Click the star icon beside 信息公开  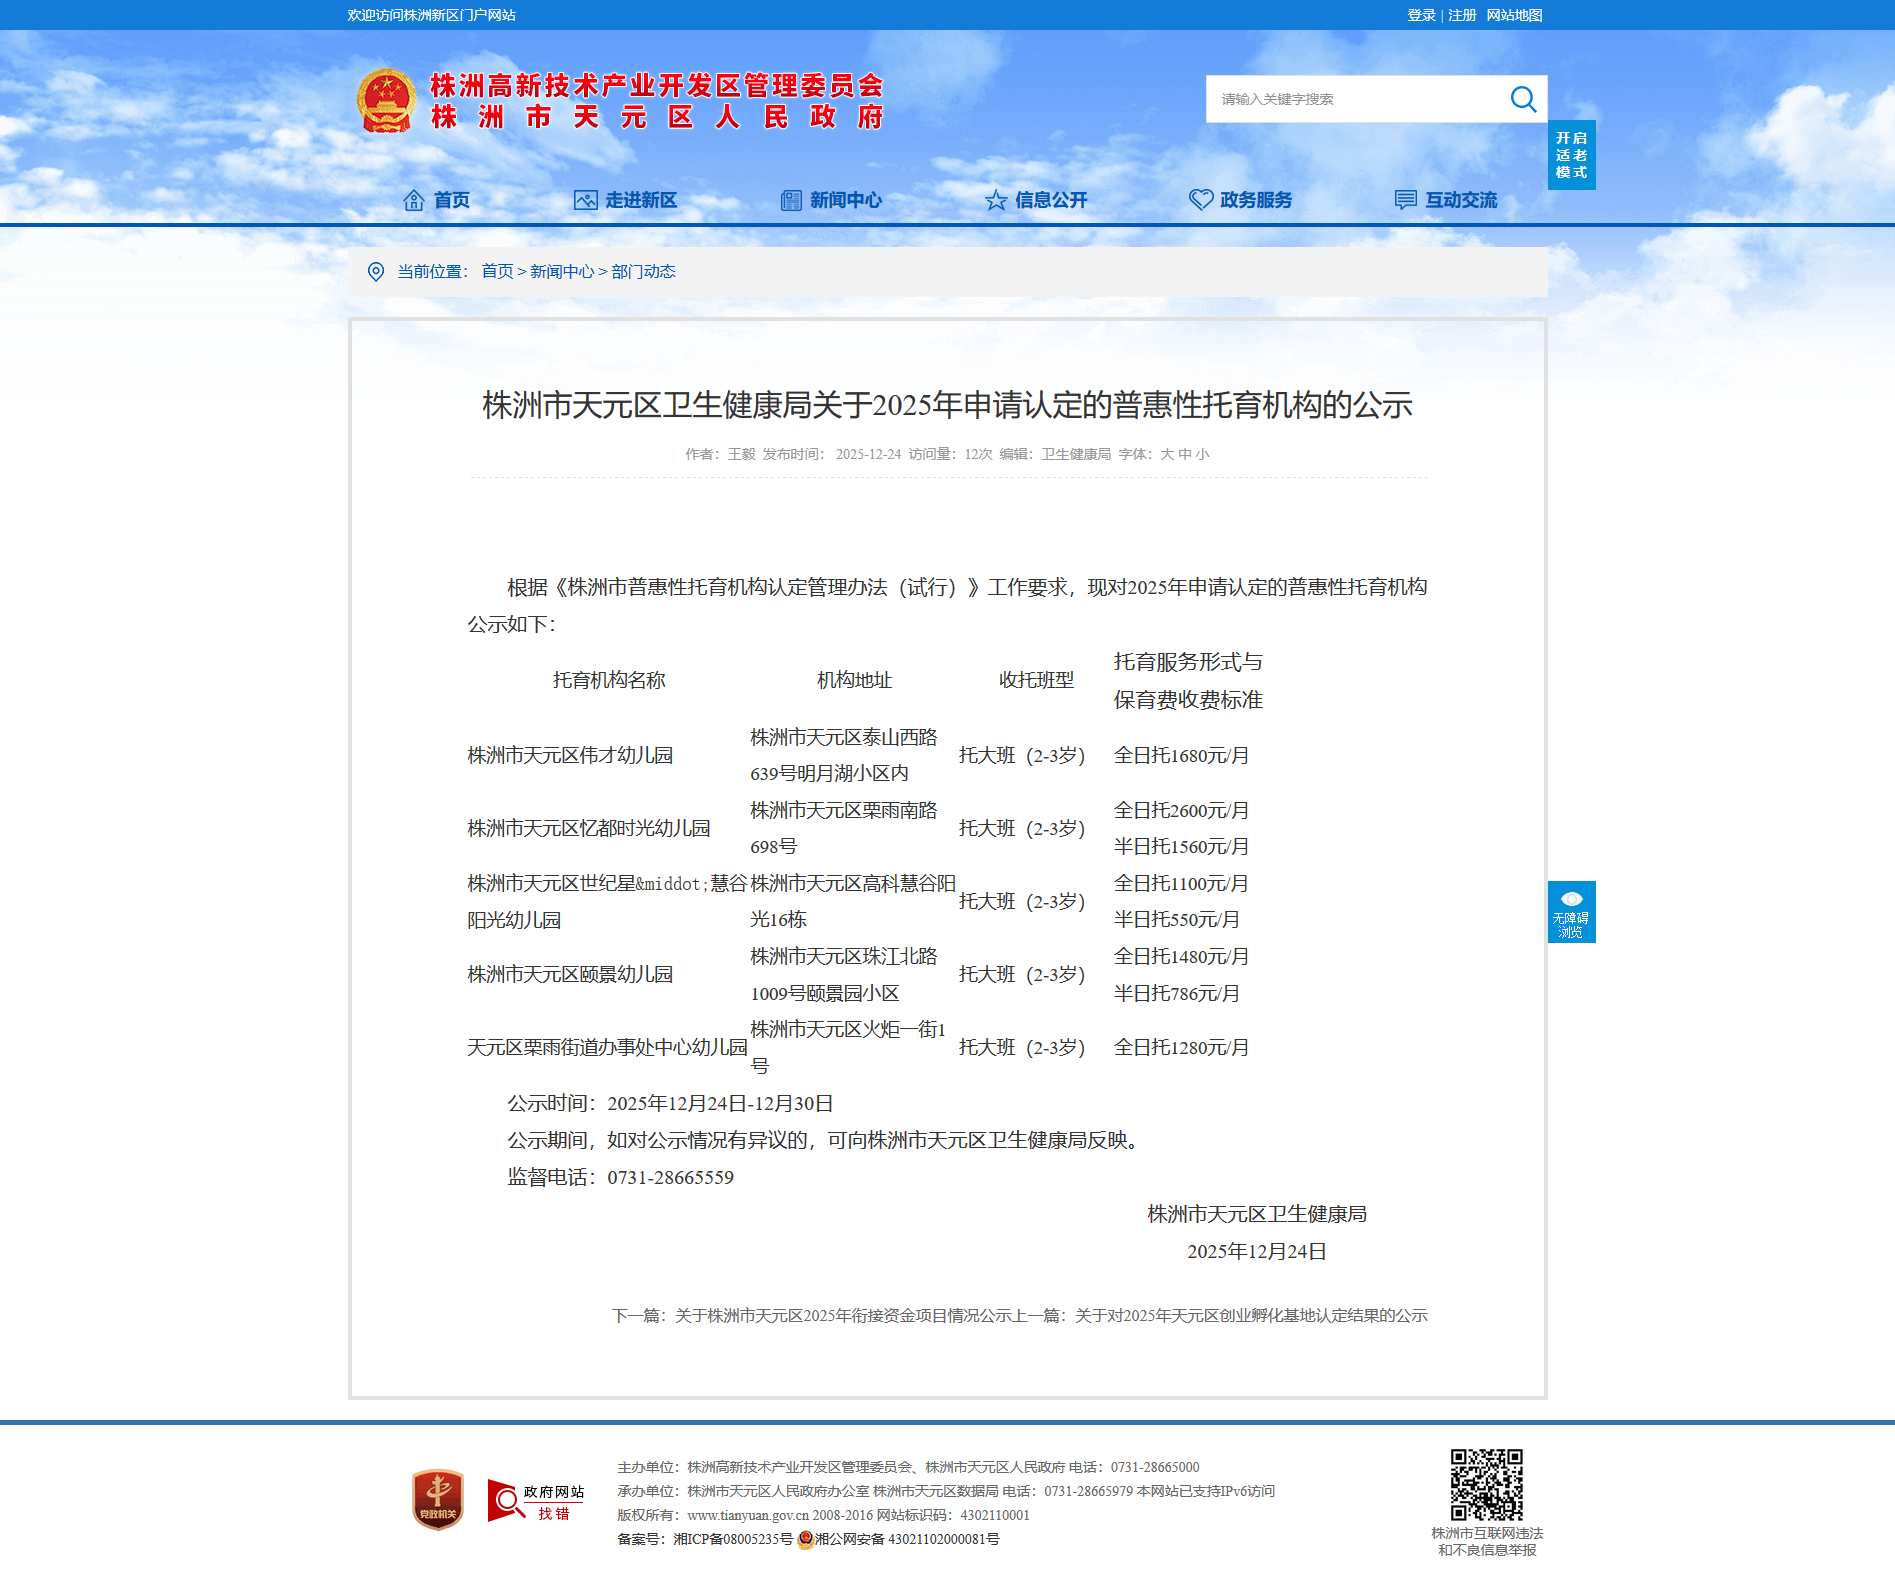tap(995, 200)
